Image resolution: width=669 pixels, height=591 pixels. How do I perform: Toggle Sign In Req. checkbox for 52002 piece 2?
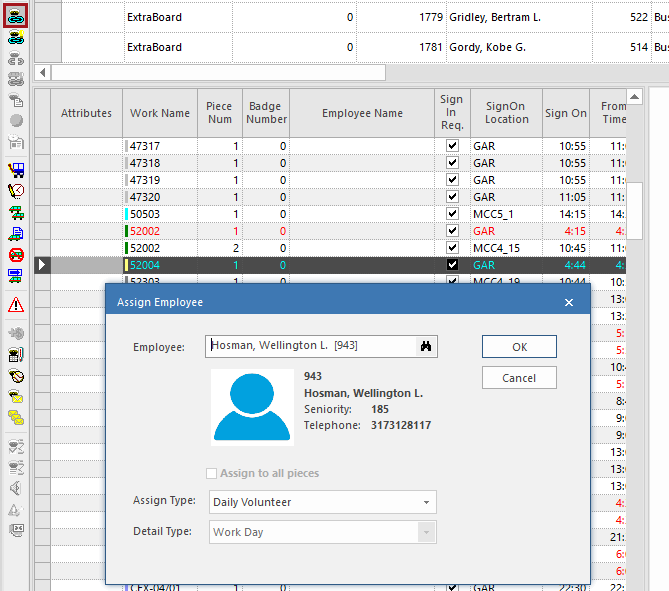452,247
